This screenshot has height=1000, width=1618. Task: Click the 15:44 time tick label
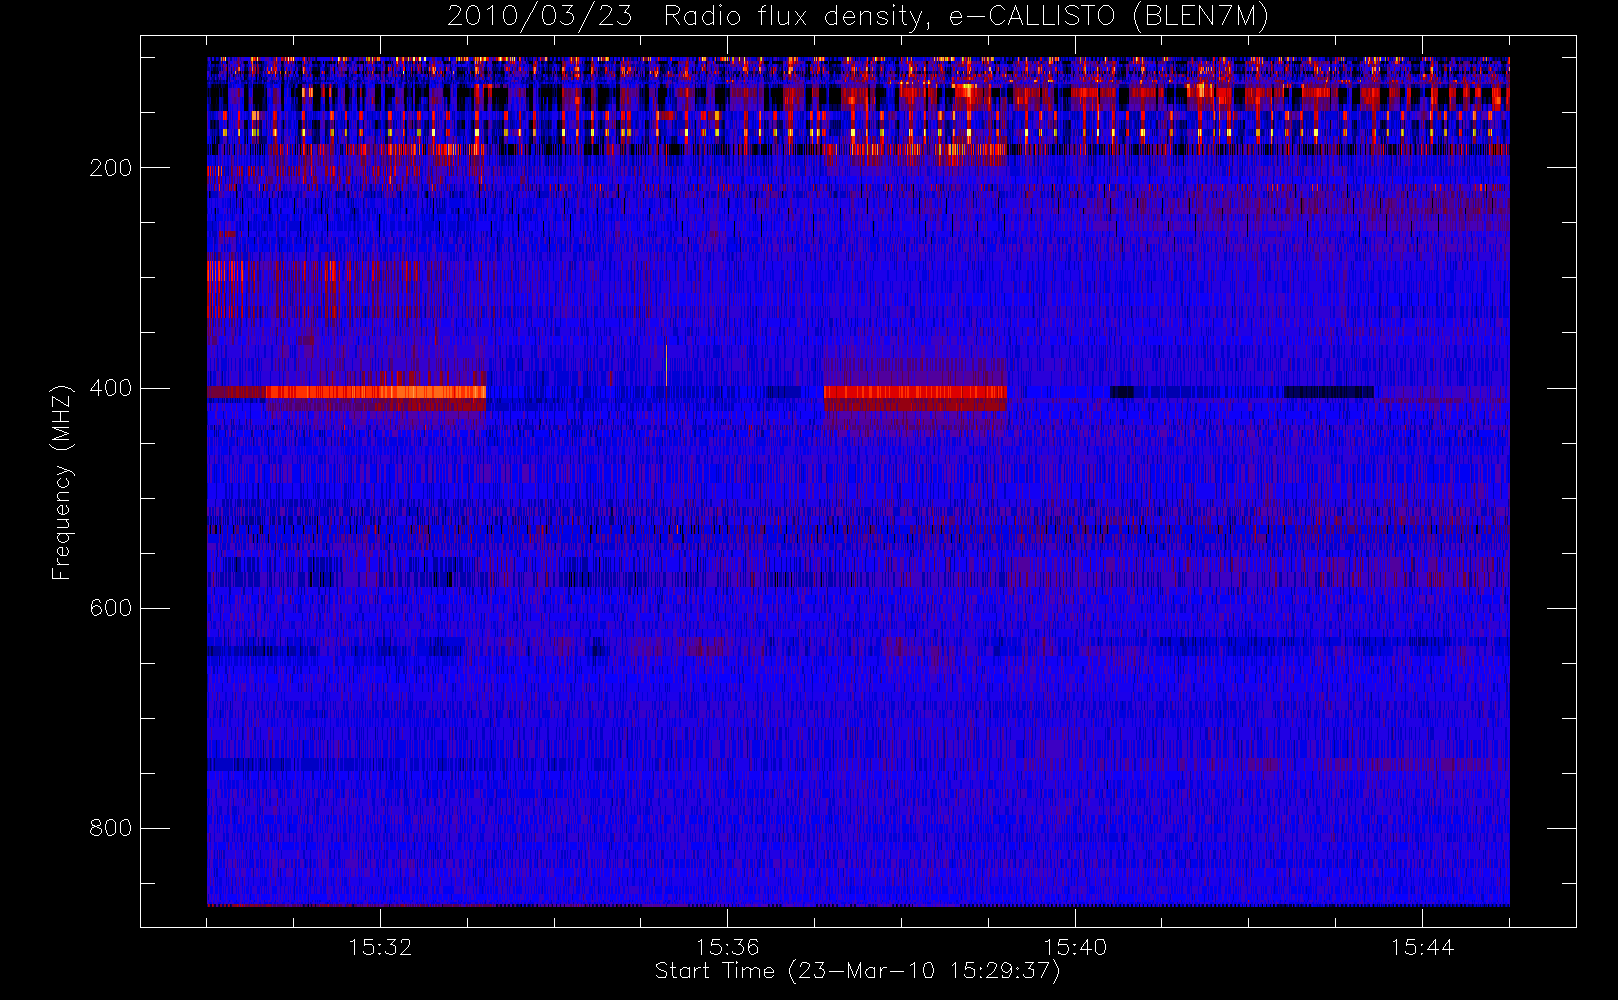1422,947
